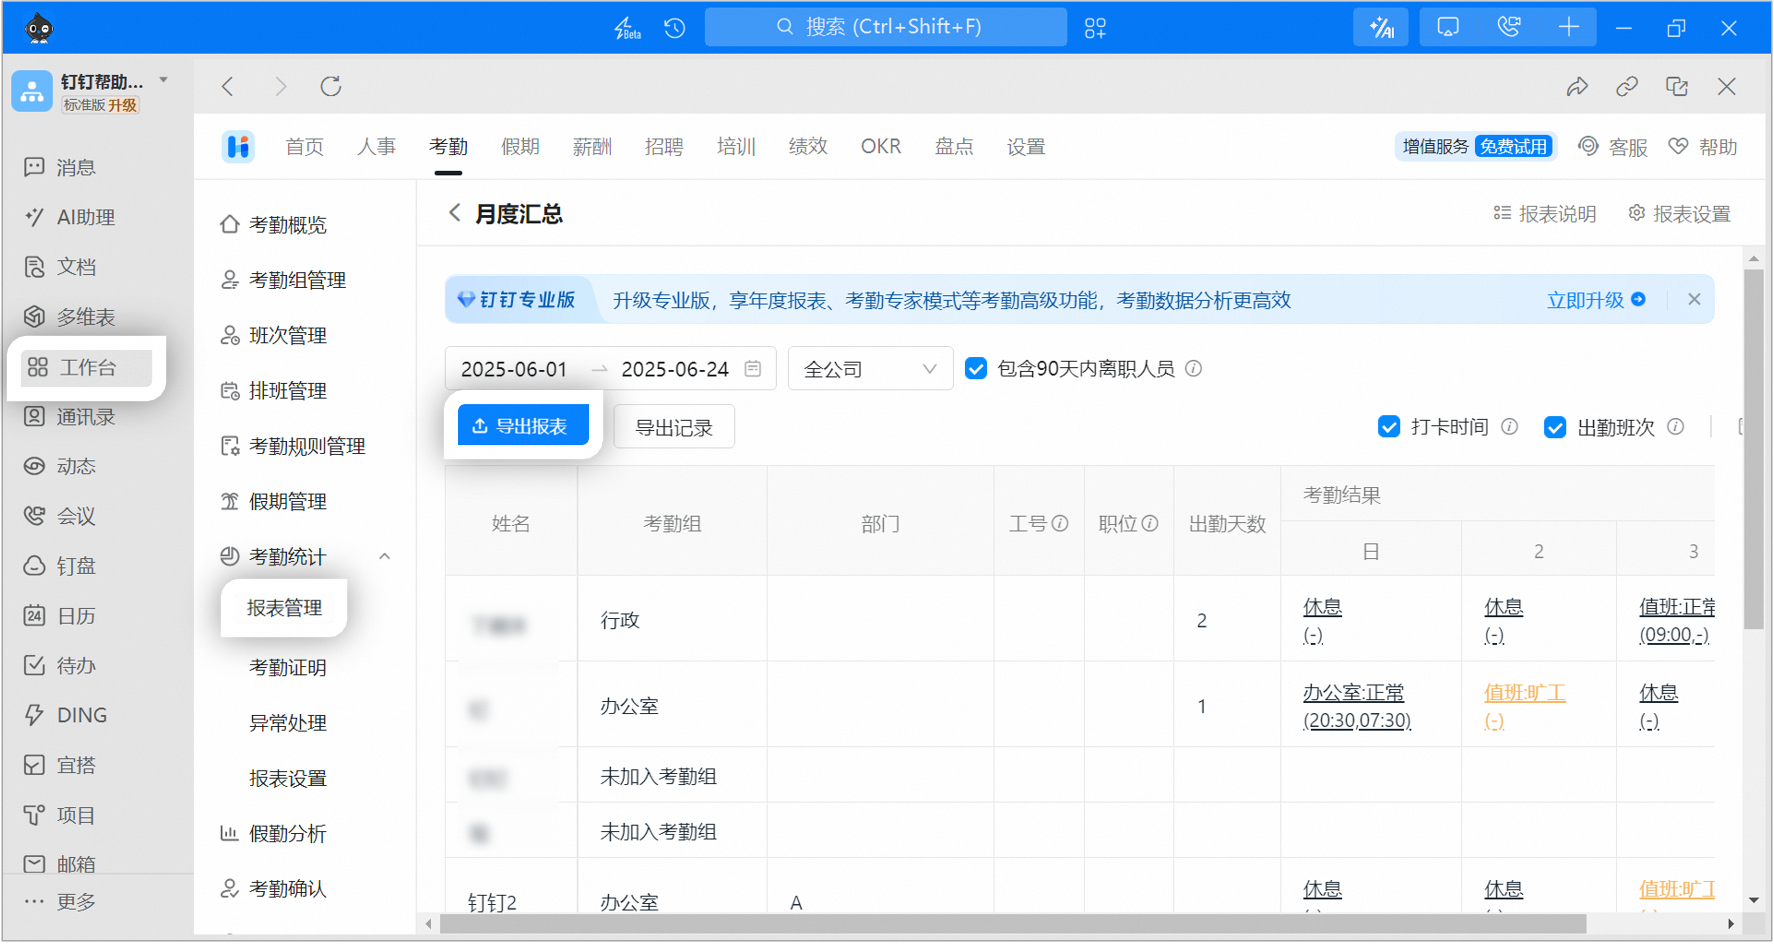1774x944 pixels.
Task: Reload the page with the refresh icon
Action: pyautogui.click(x=331, y=87)
